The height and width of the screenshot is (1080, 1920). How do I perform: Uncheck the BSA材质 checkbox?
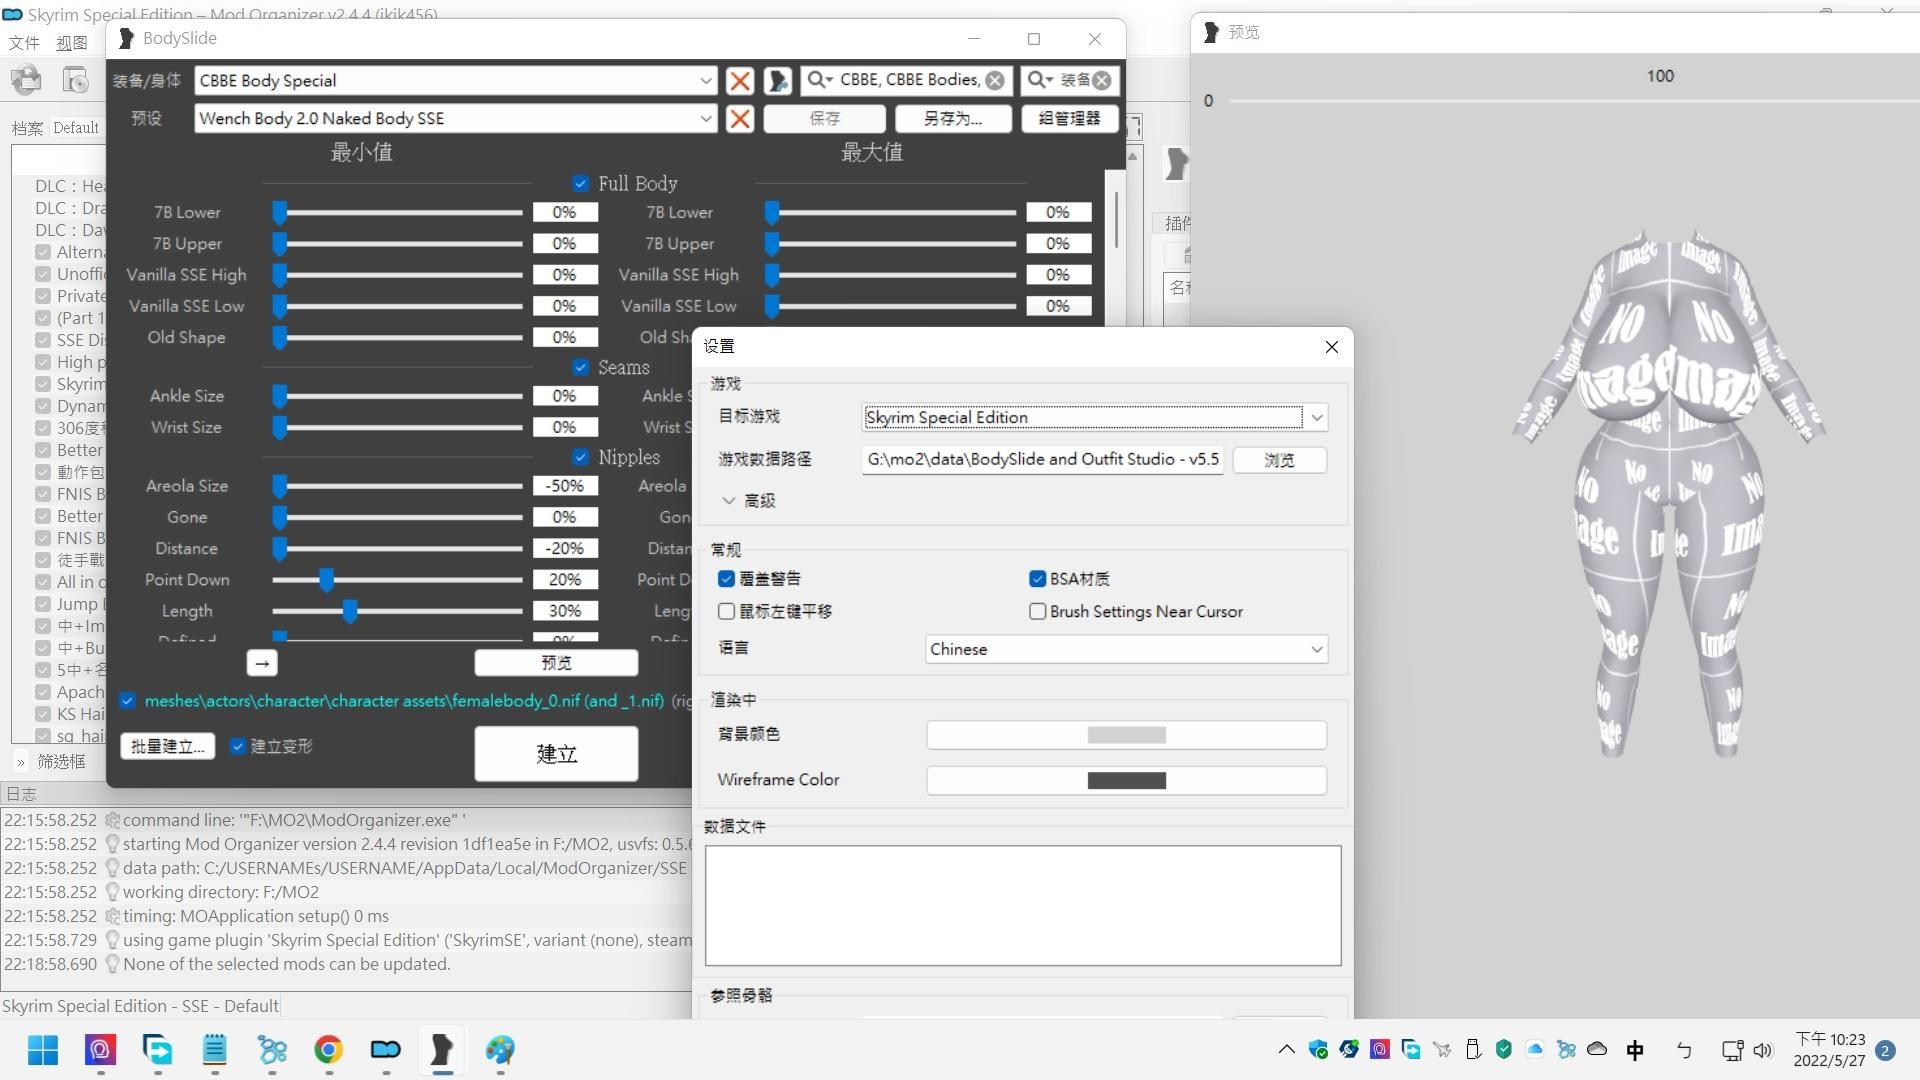(1037, 579)
